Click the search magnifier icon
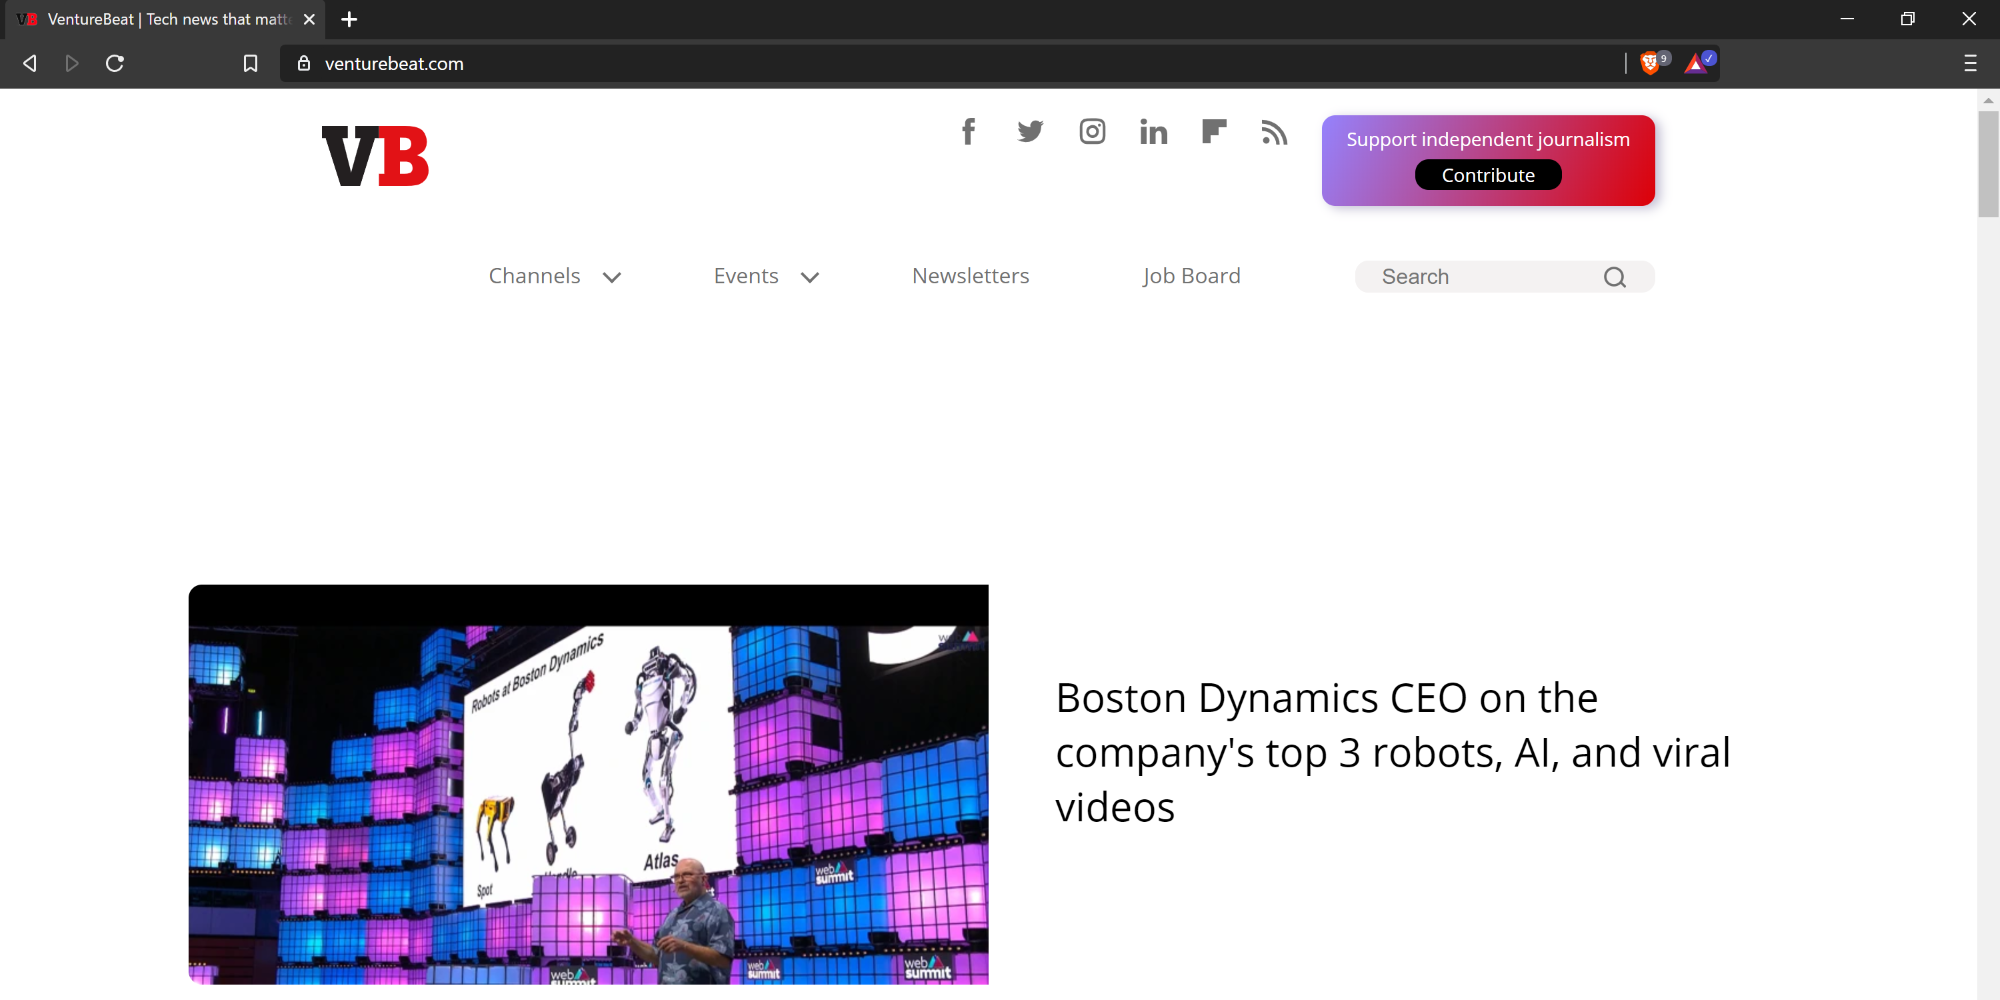Viewport: 2000px width, 1000px height. pyautogui.click(x=1615, y=277)
